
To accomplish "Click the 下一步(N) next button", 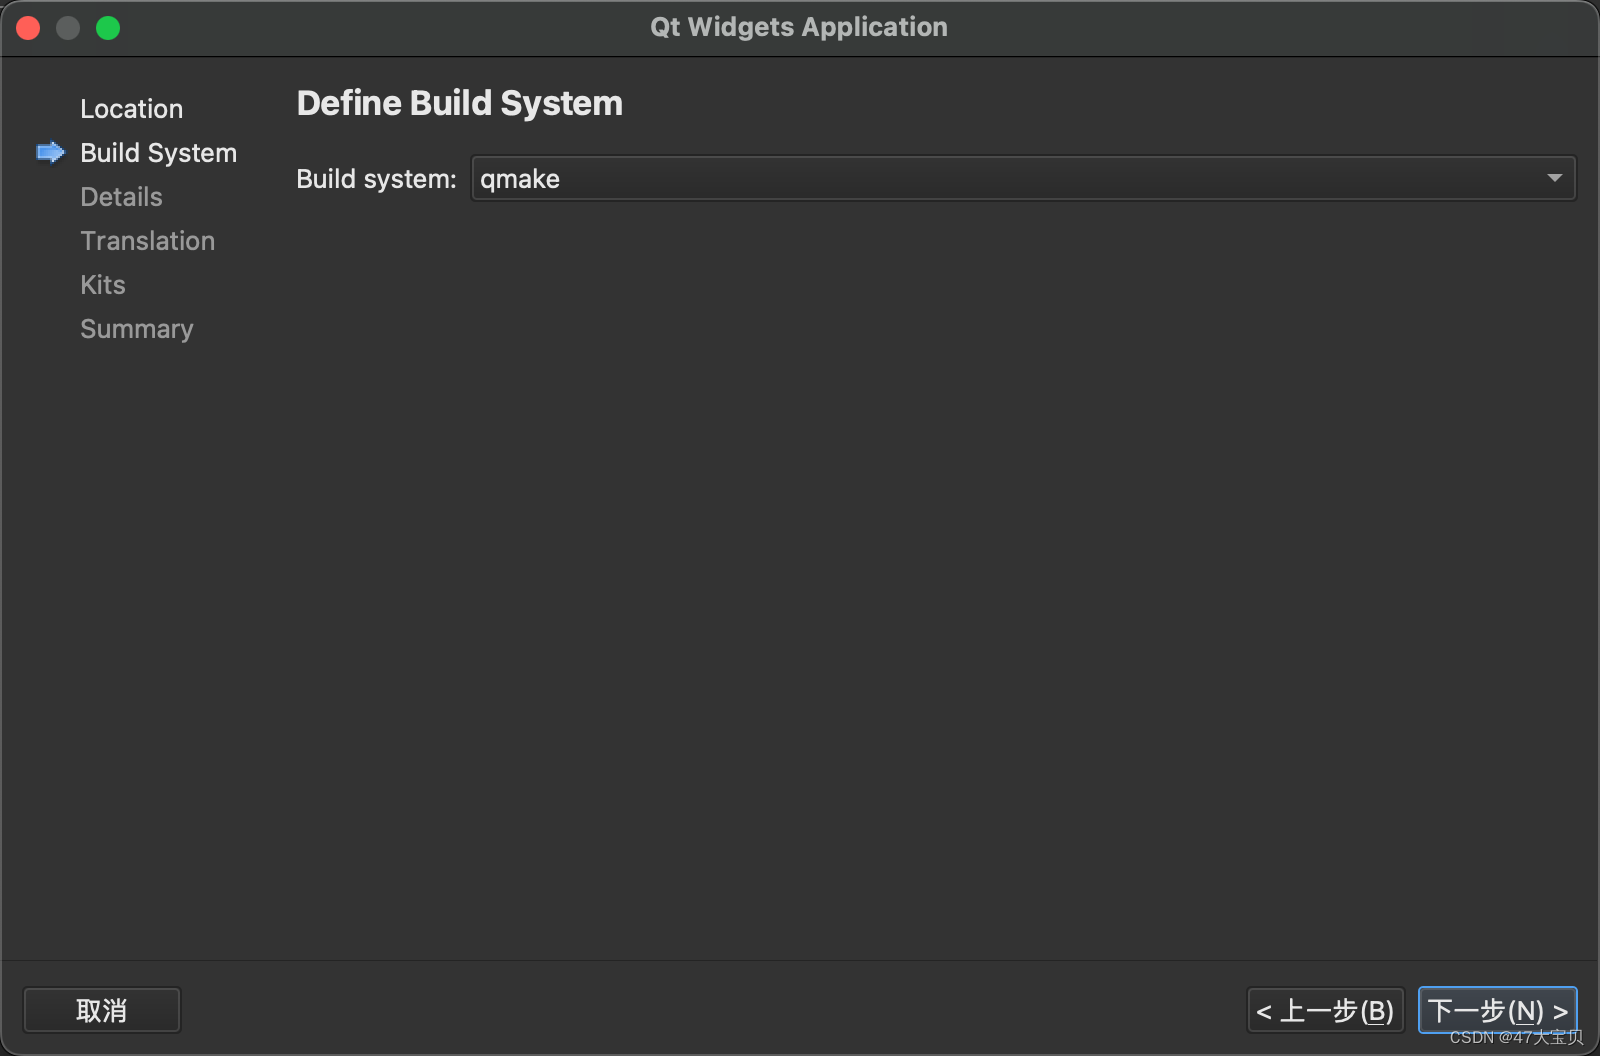I will [1497, 1010].
